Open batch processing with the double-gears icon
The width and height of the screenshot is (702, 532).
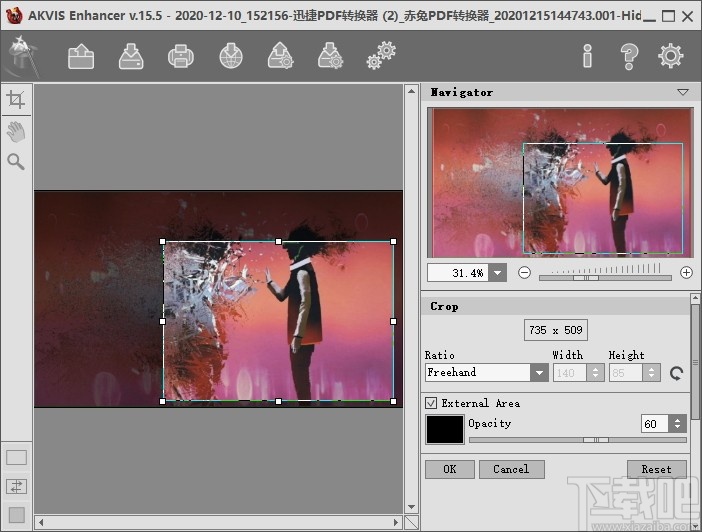381,56
